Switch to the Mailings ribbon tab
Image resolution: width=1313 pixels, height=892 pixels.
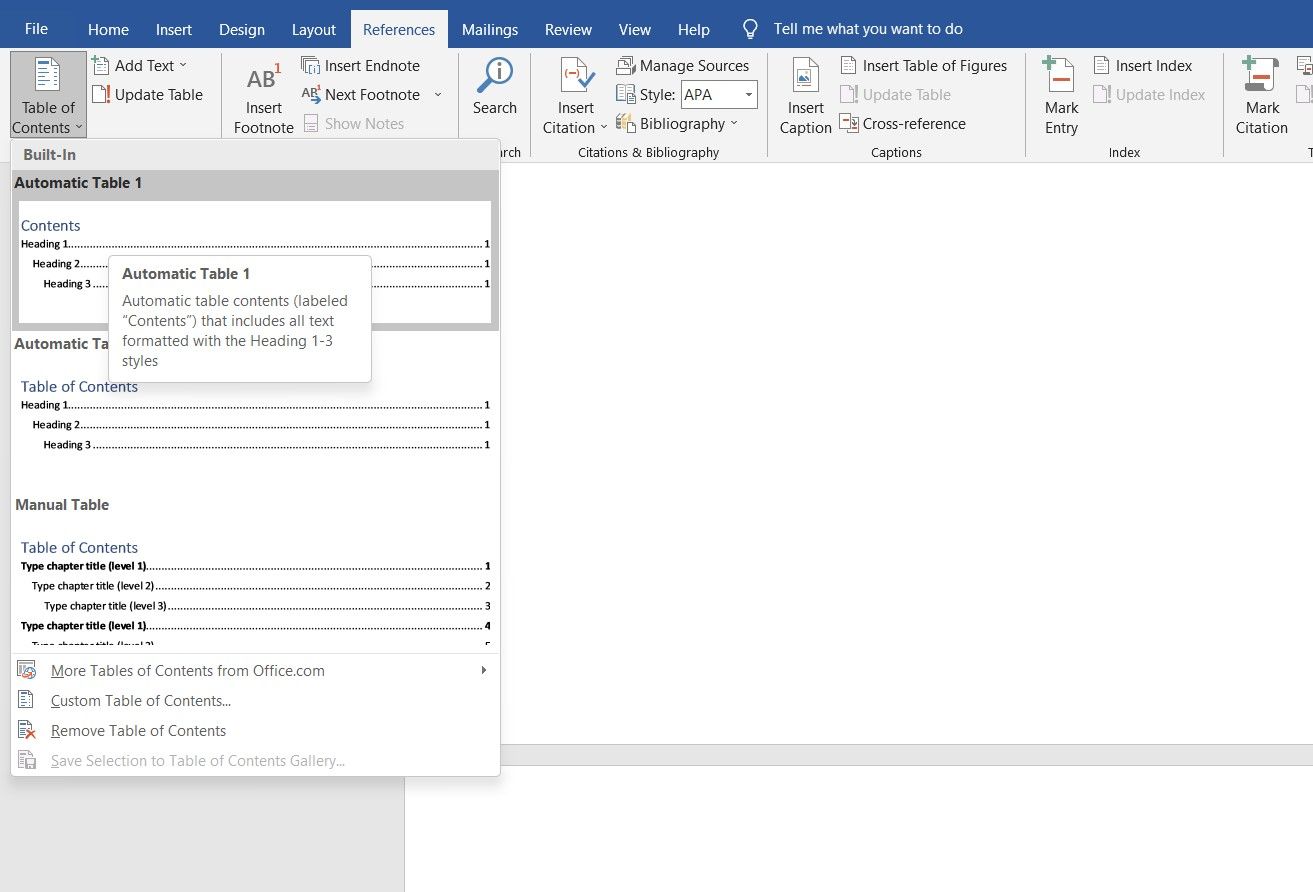coord(490,29)
